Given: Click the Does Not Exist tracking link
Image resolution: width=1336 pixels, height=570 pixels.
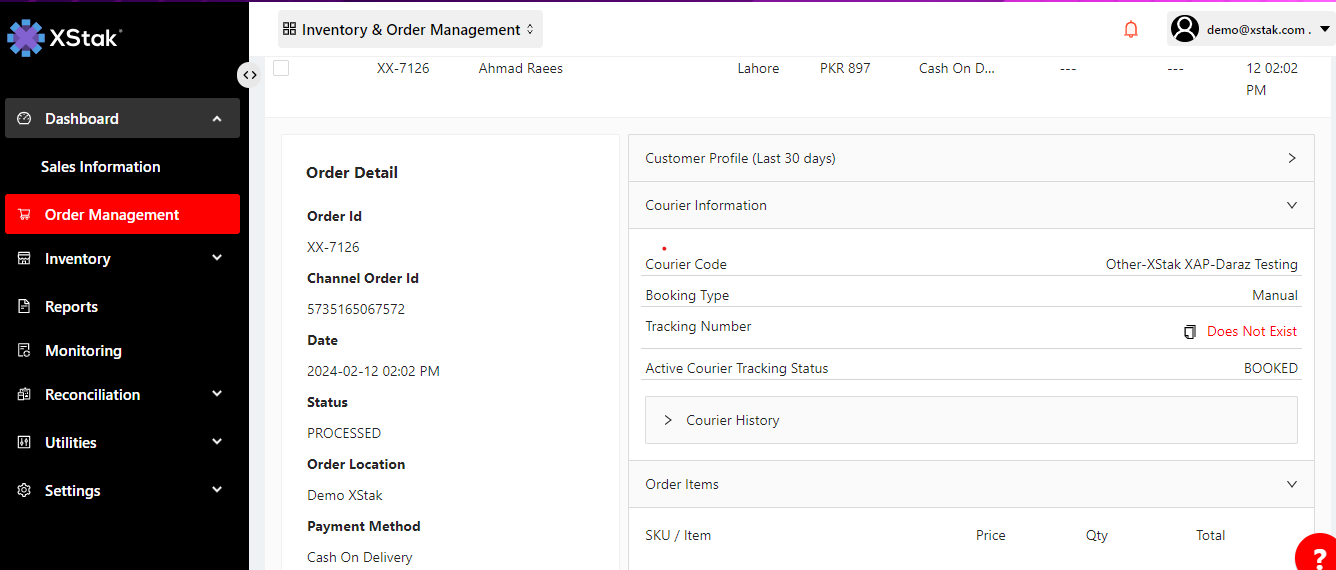Looking at the screenshot, I should point(1252,332).
